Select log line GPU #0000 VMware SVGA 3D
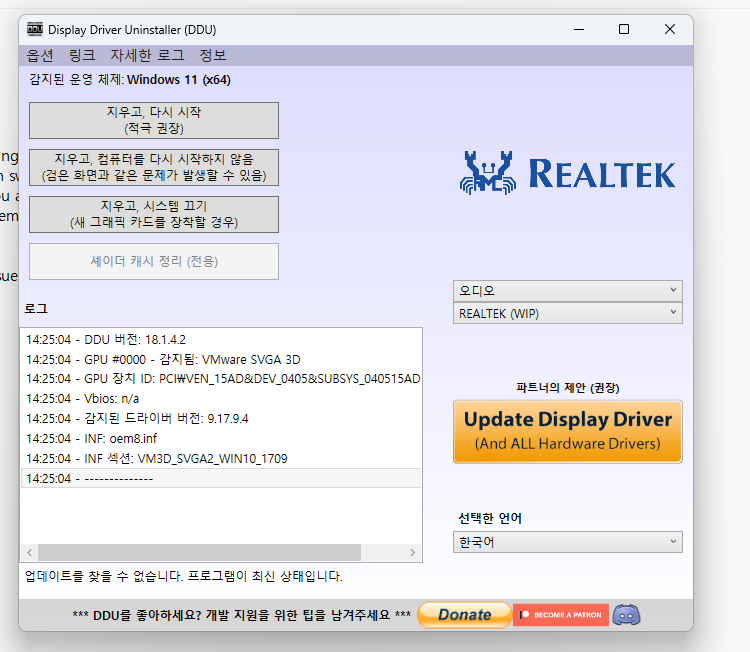 coord(221,359)
